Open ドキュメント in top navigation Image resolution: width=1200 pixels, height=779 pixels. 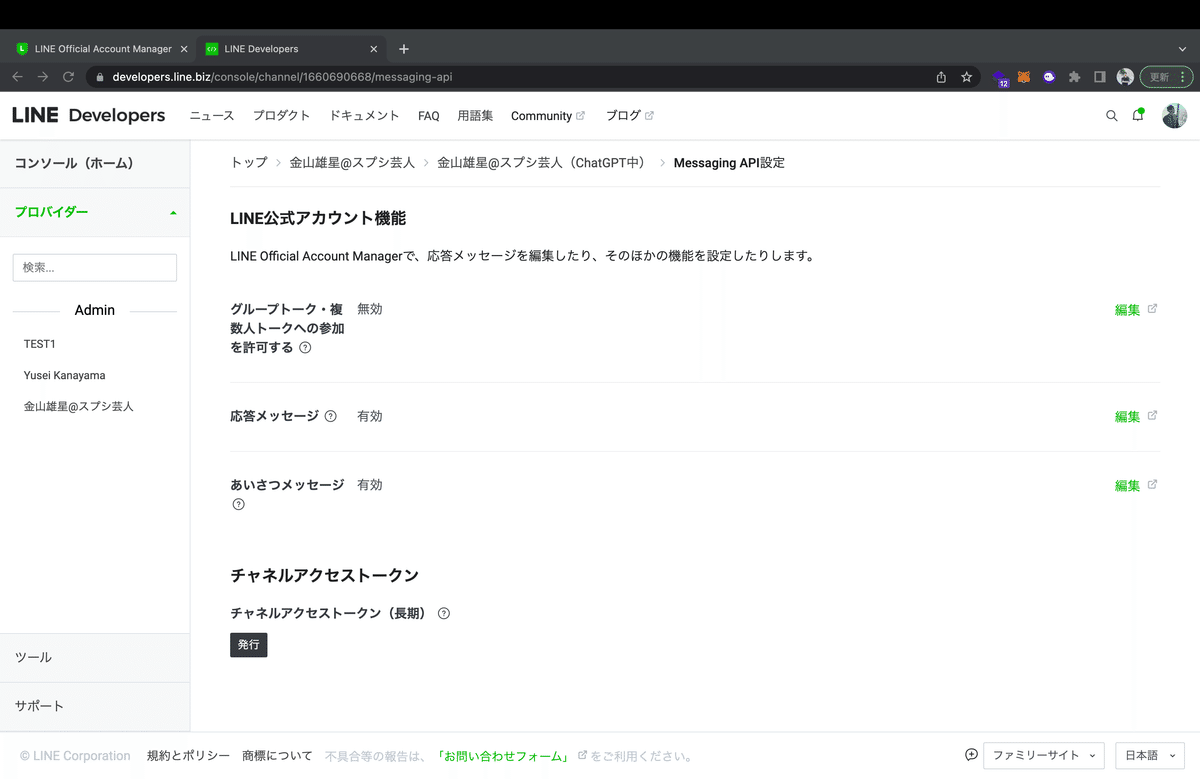coord(364,116)
